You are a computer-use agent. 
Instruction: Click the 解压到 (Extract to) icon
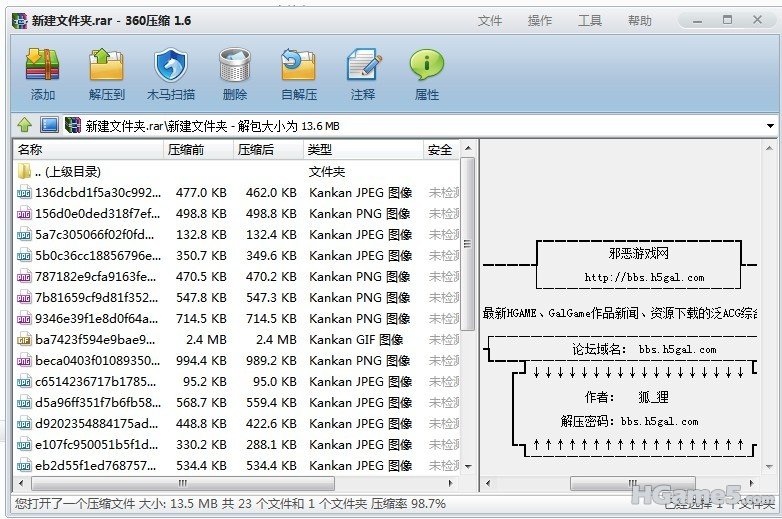point(106,74)
